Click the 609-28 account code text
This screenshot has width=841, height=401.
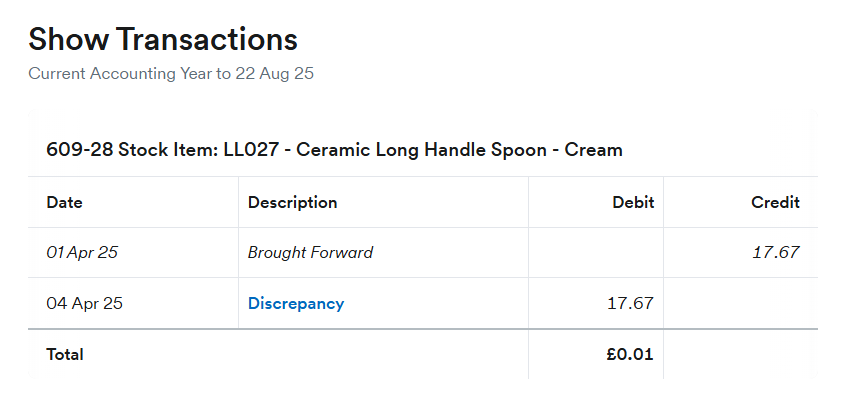(x=80, y=150)
